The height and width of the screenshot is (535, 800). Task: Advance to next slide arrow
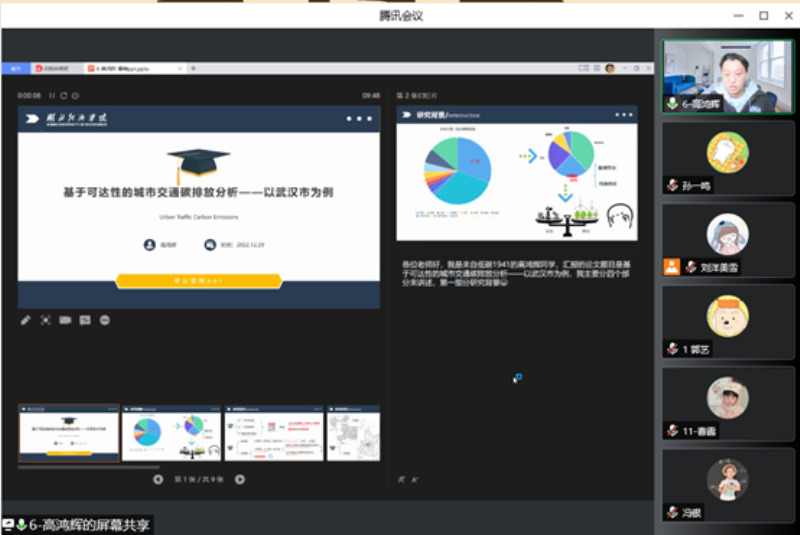click(x=240, y=479)
